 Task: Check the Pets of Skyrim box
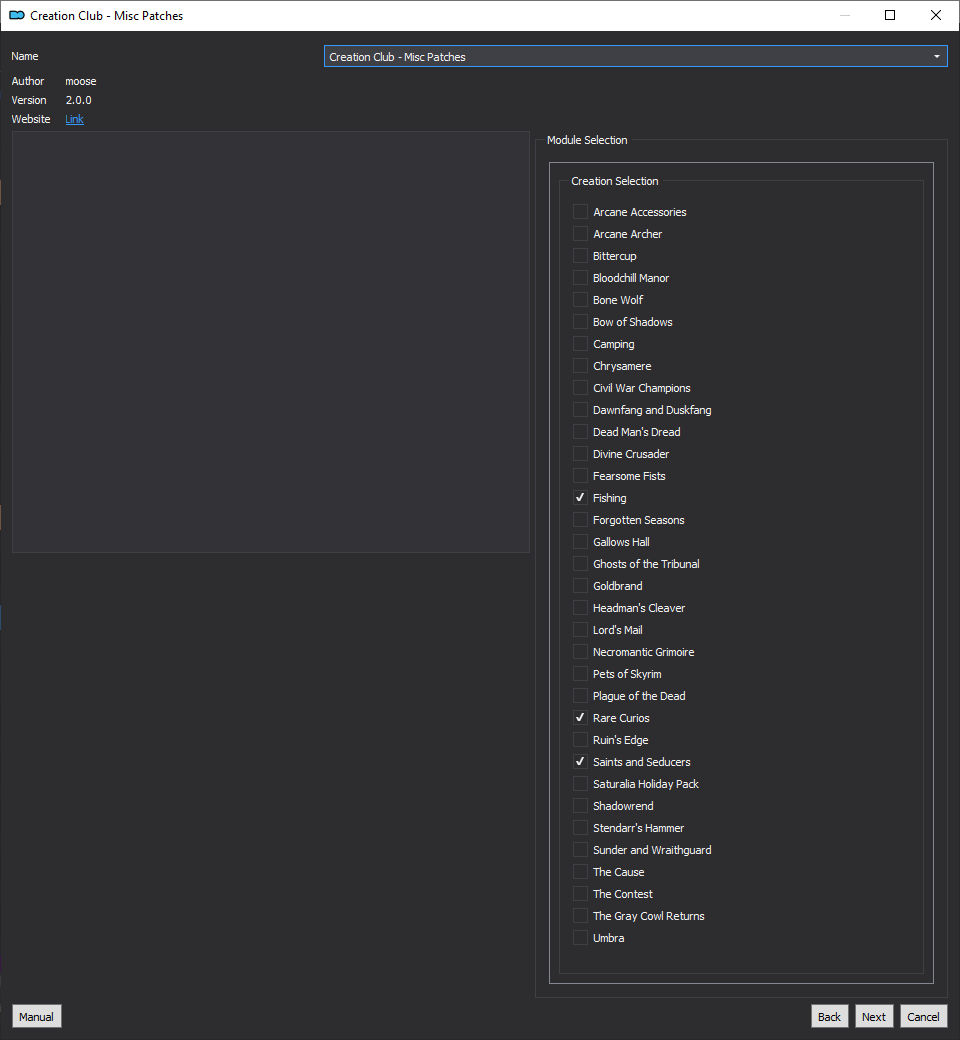tap(580, 674)
